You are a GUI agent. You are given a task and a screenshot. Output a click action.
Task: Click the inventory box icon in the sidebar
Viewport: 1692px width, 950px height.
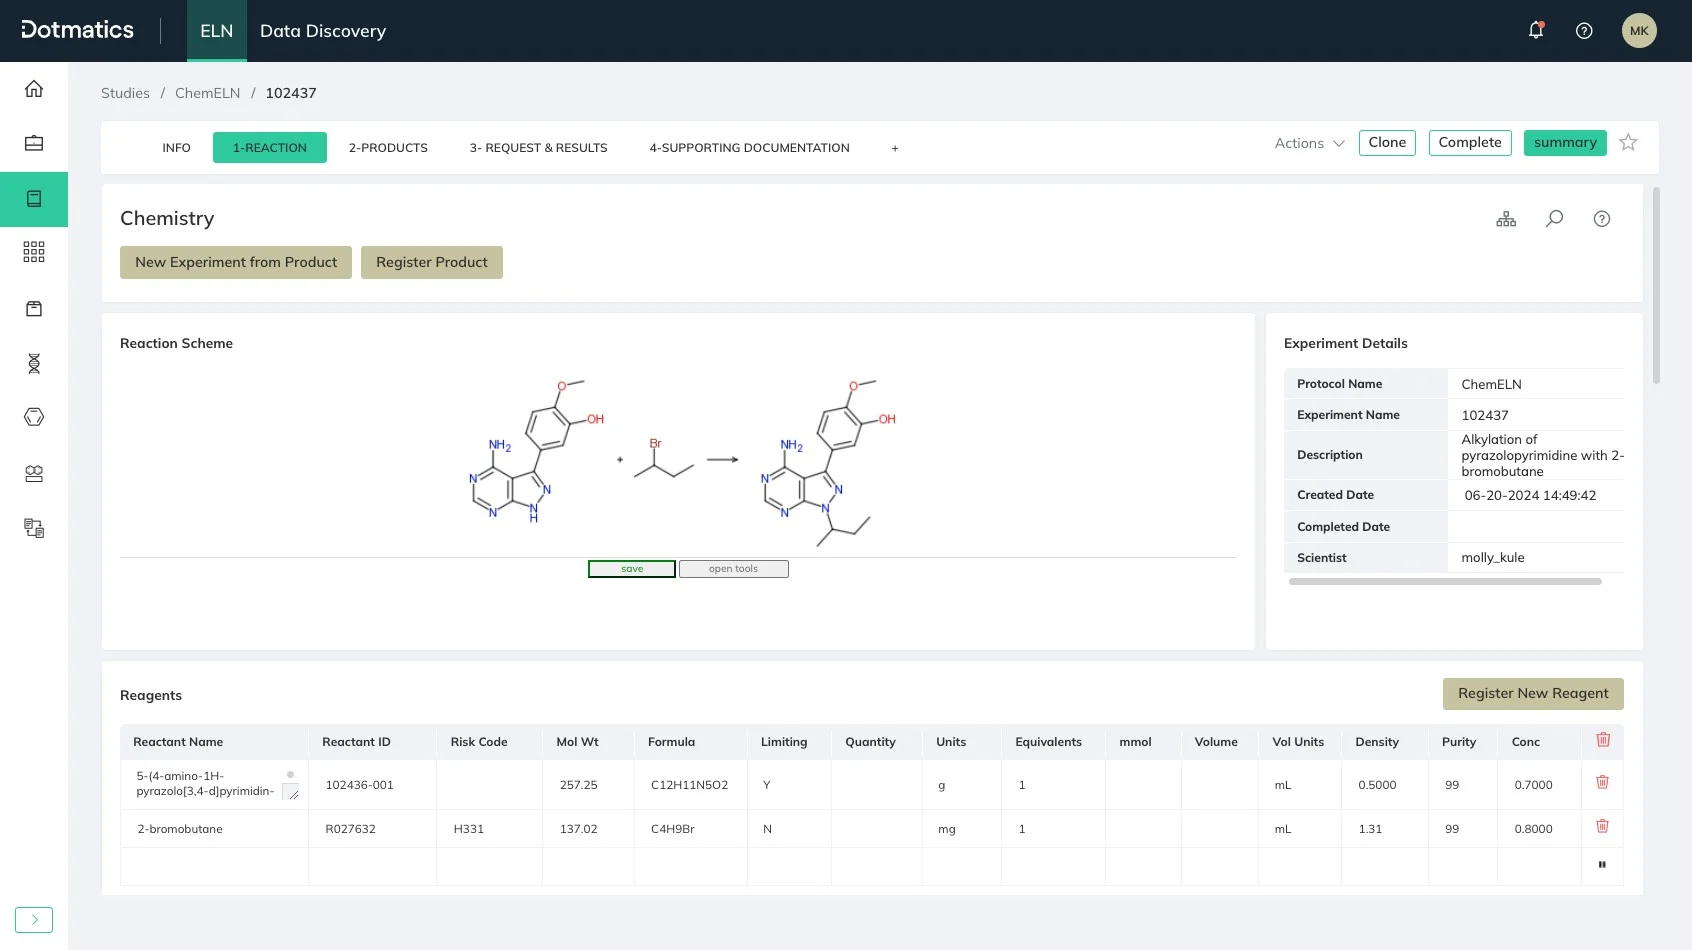point(34,309)
